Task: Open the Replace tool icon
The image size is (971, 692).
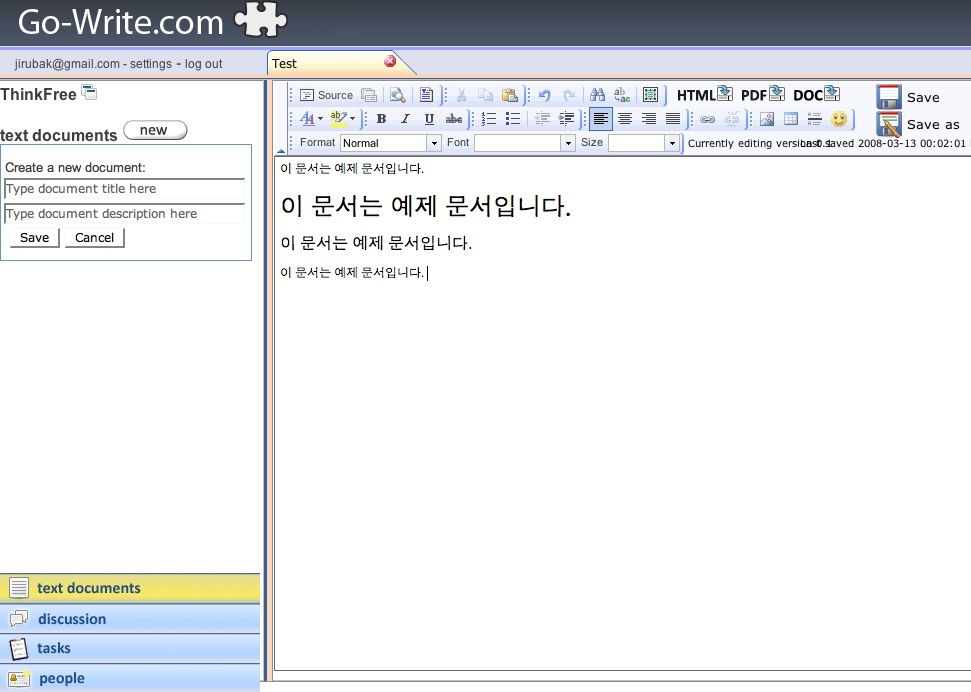Action: [622, 95]
